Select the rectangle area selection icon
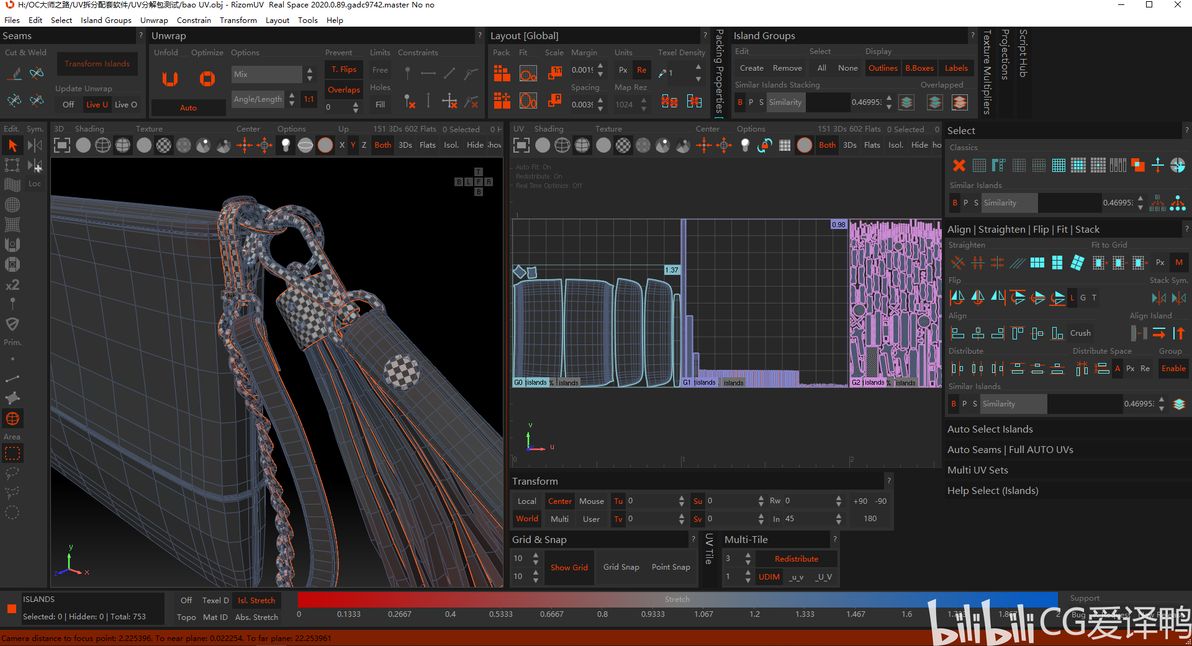 12,454
